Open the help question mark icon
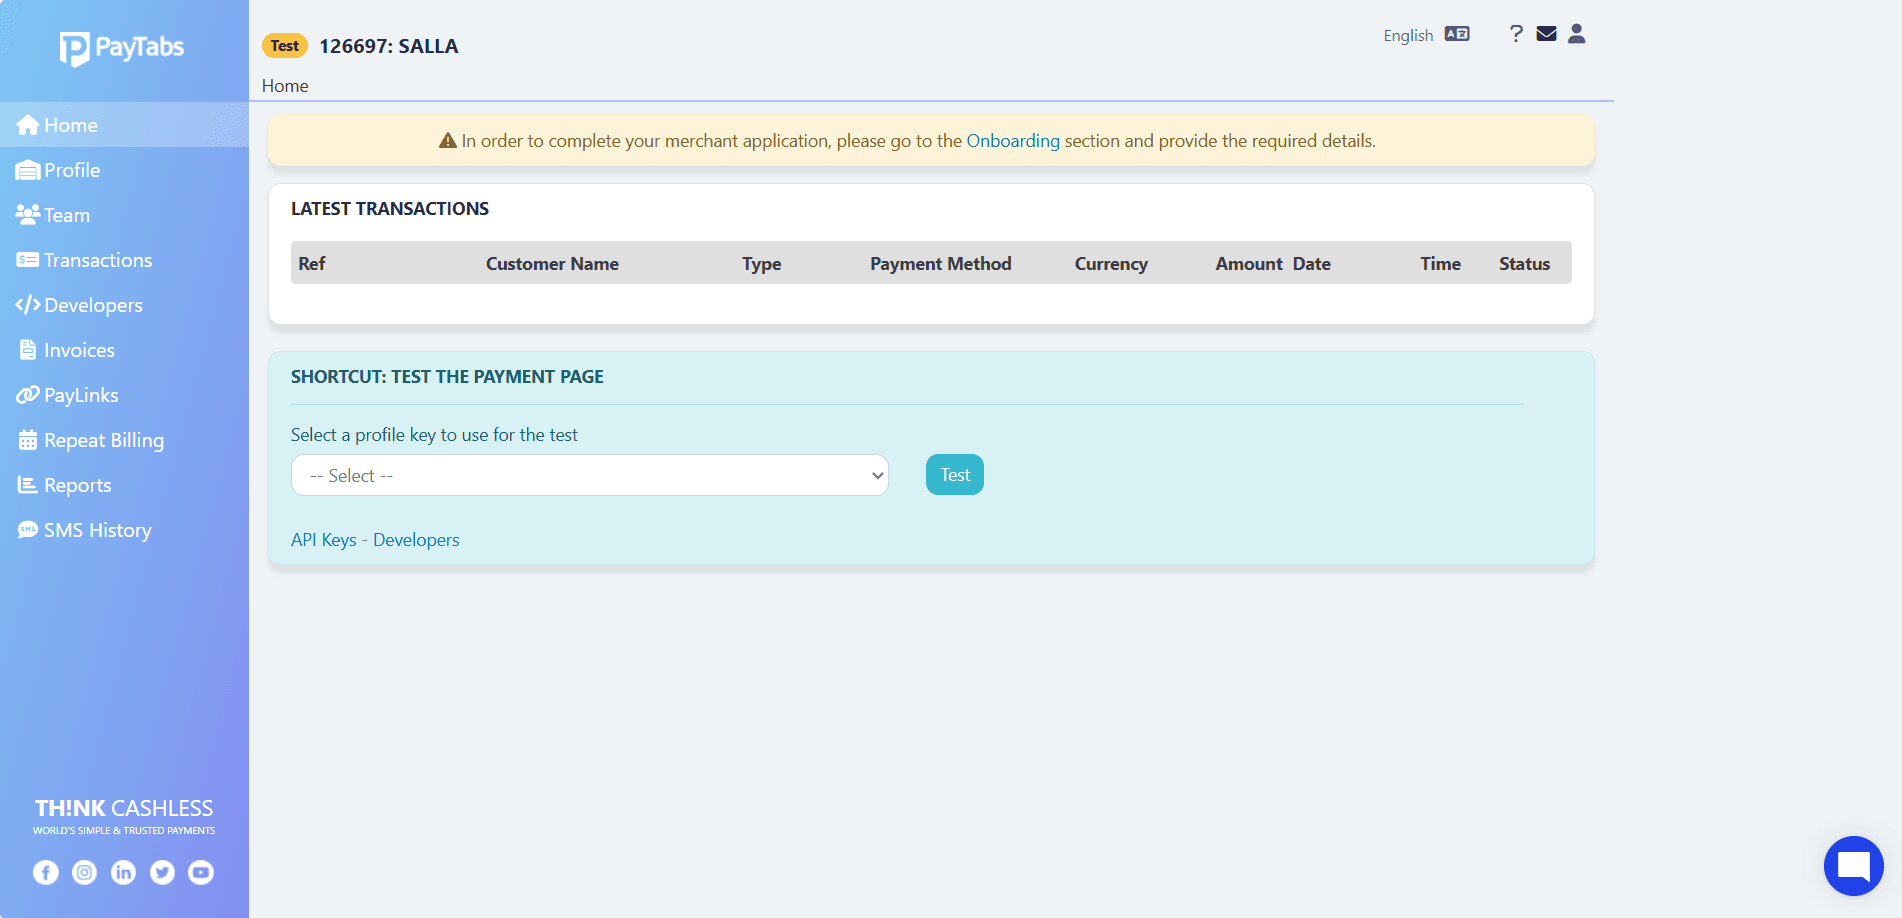The height and width of the screenshot is (918, 1902). (x=1516, y=34)
